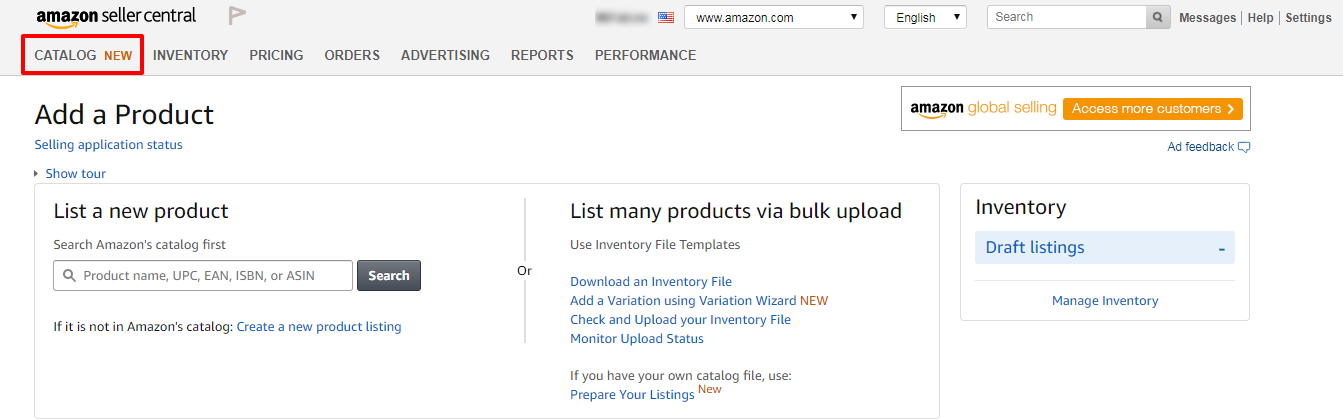Open the Selling application status link
Image resolution: width=1343 pixels, height=419 pixels.
(x=108, y=145)
